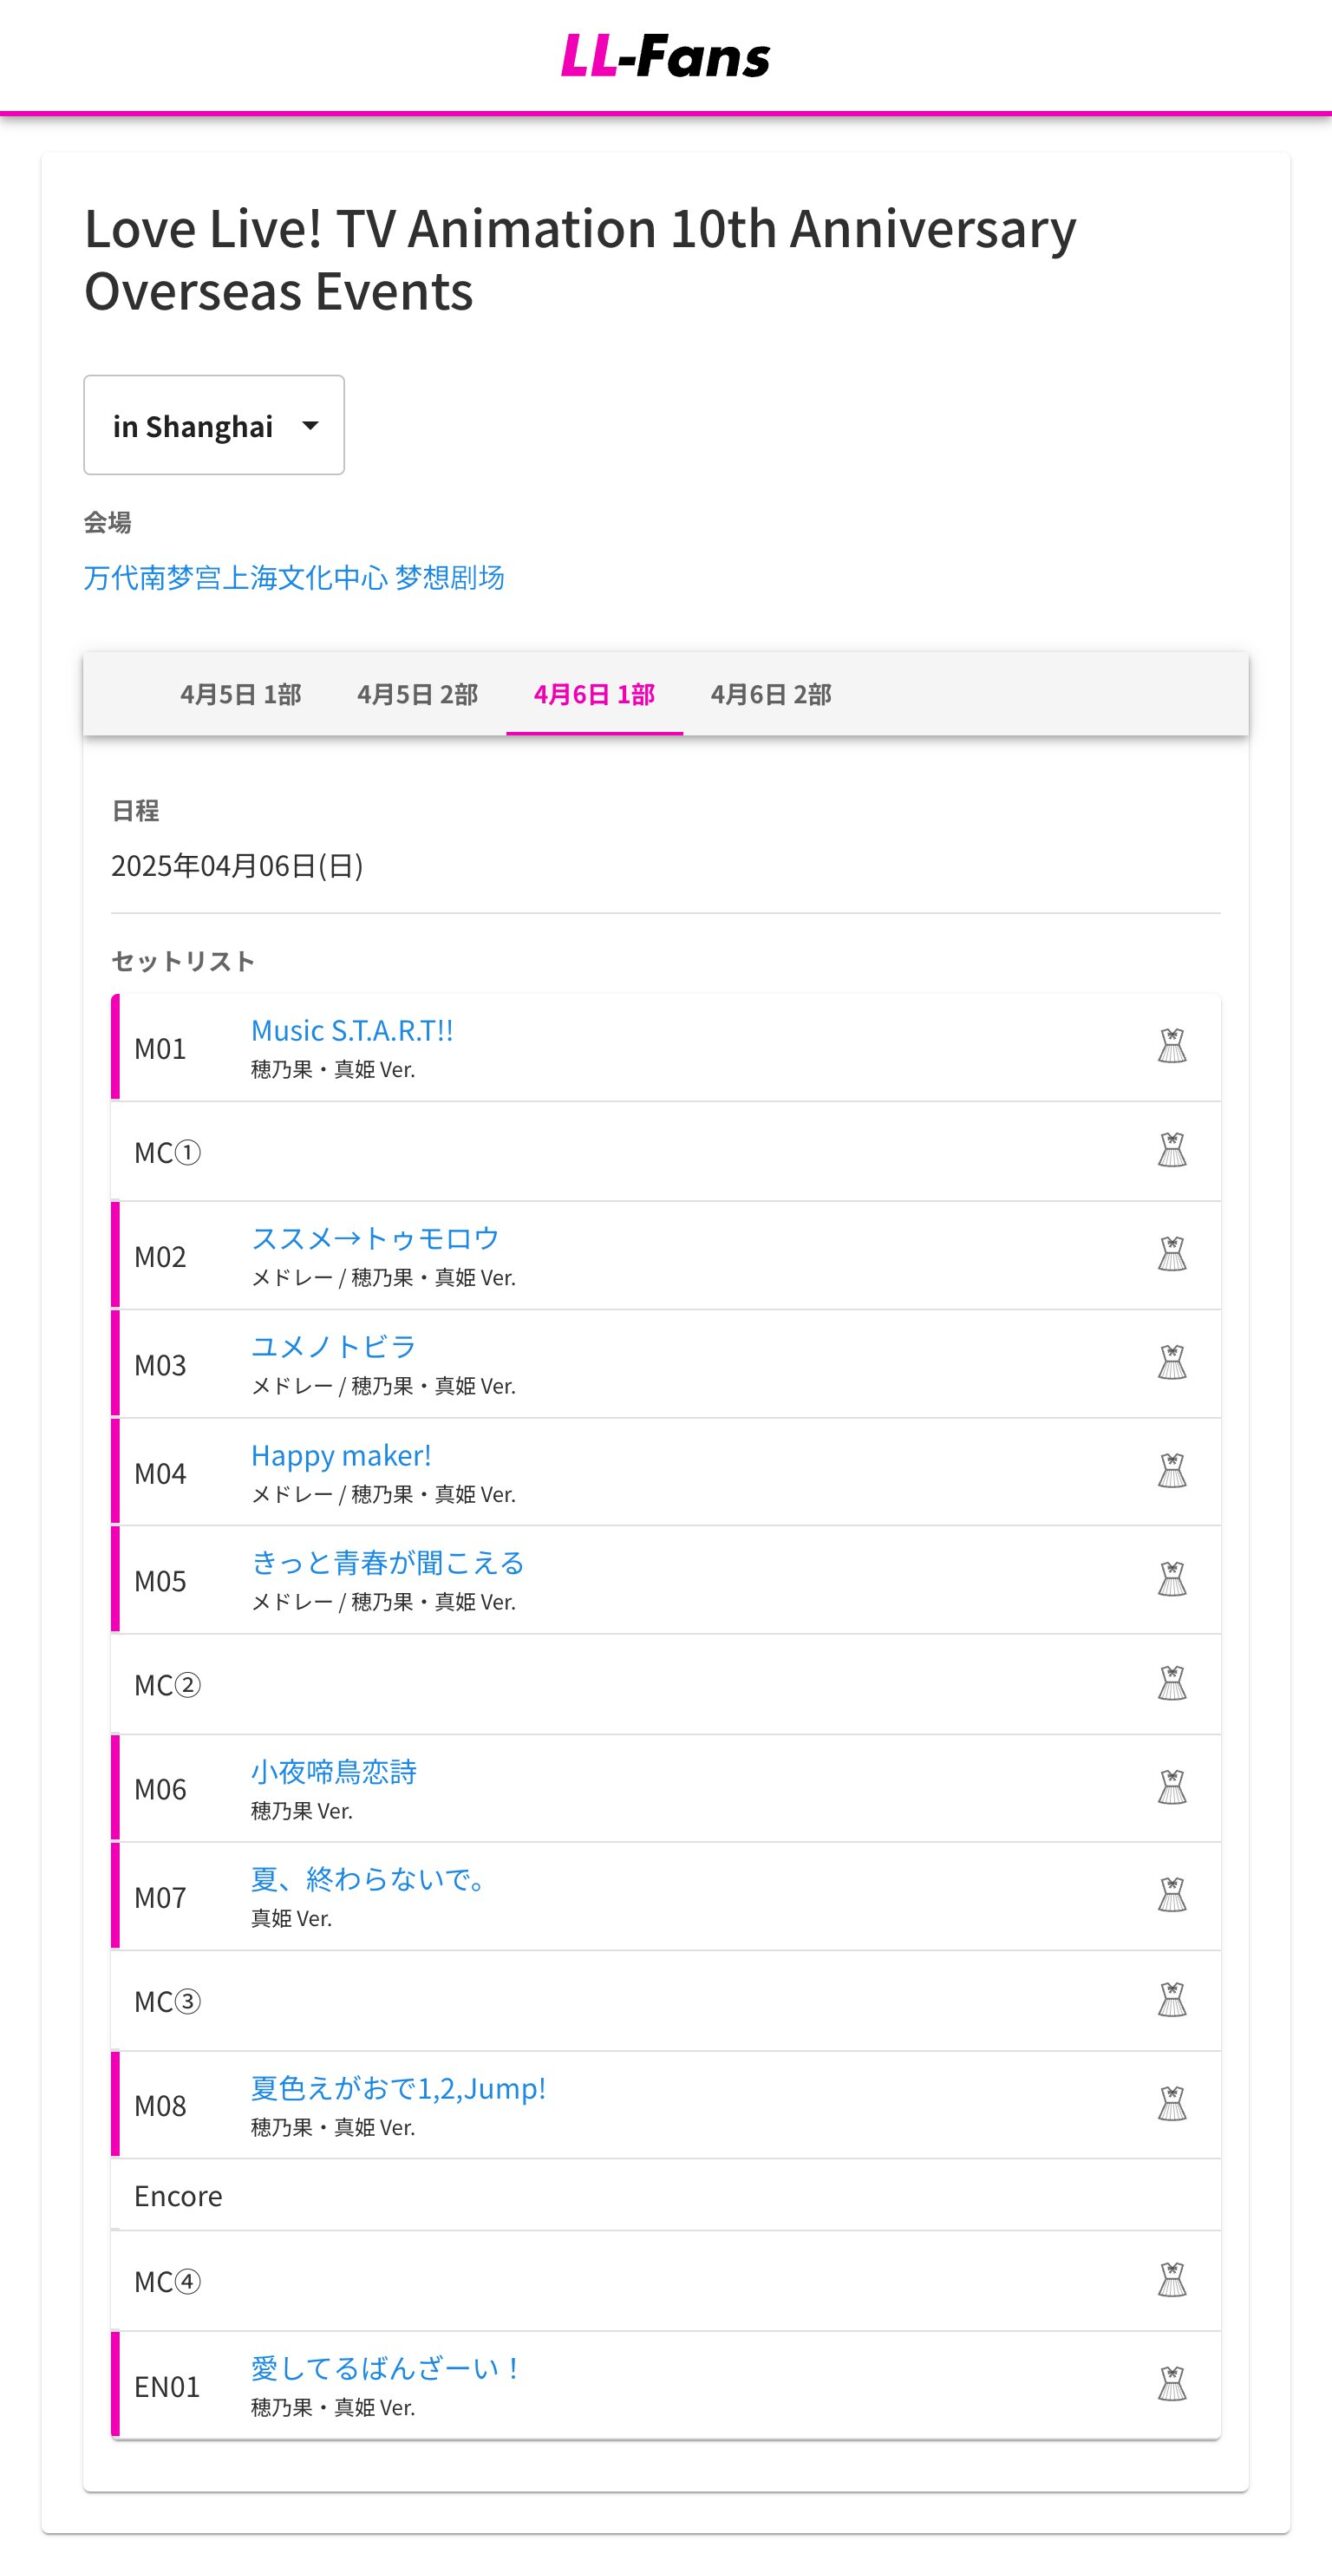Viewport: 1332px width, 2560px height.
Task: Open the 小夜啼鳥恋詩 song link
Action: click(334, 1771)
